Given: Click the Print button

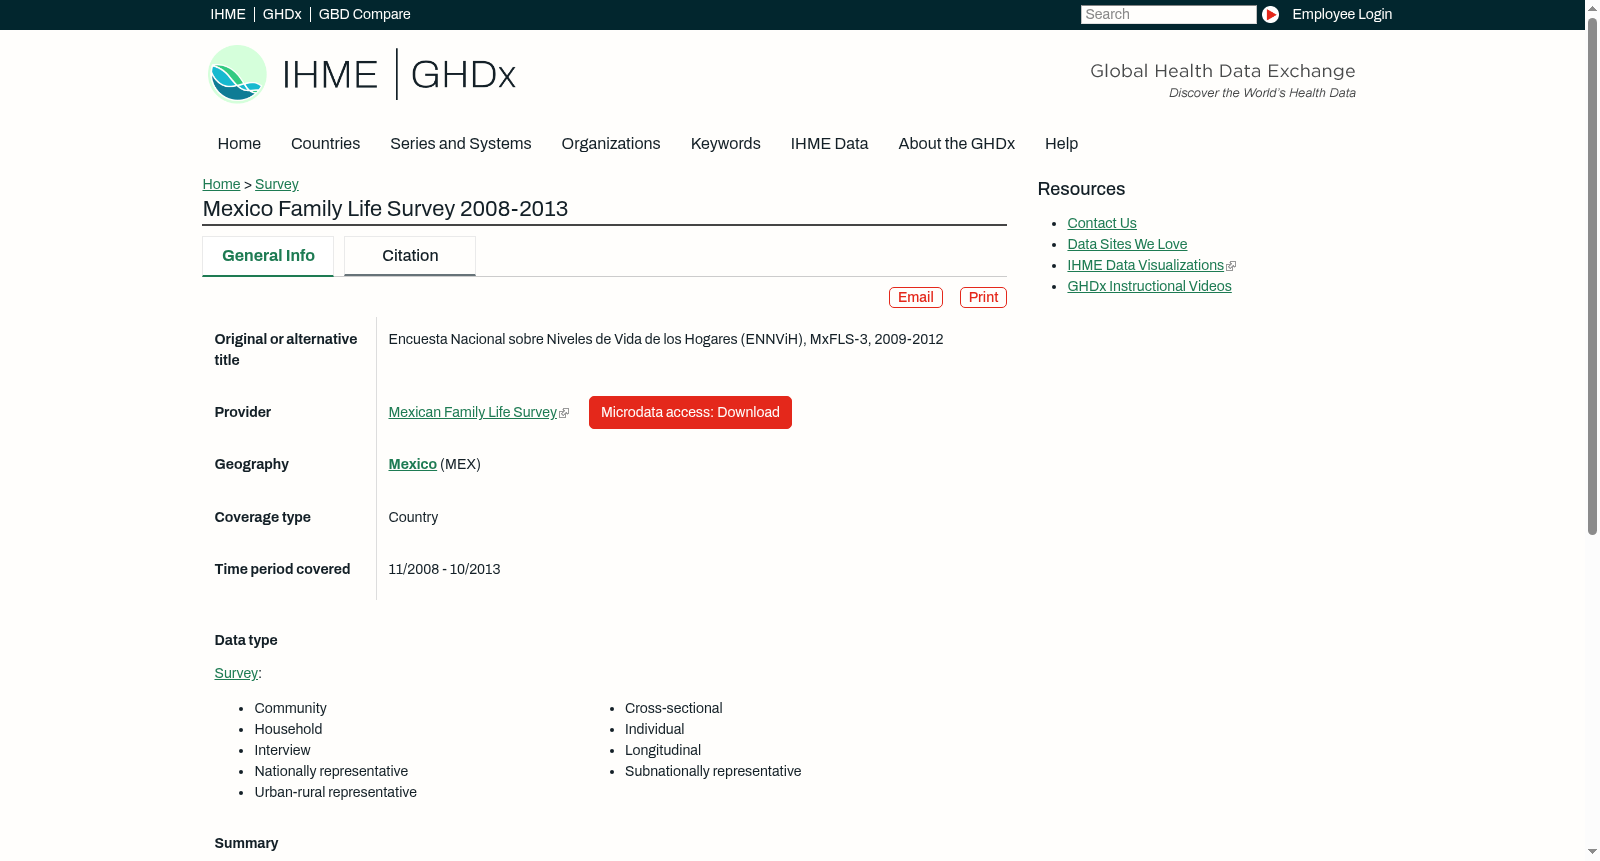Looking at the screenshot, I should click(x=983, y=297).
